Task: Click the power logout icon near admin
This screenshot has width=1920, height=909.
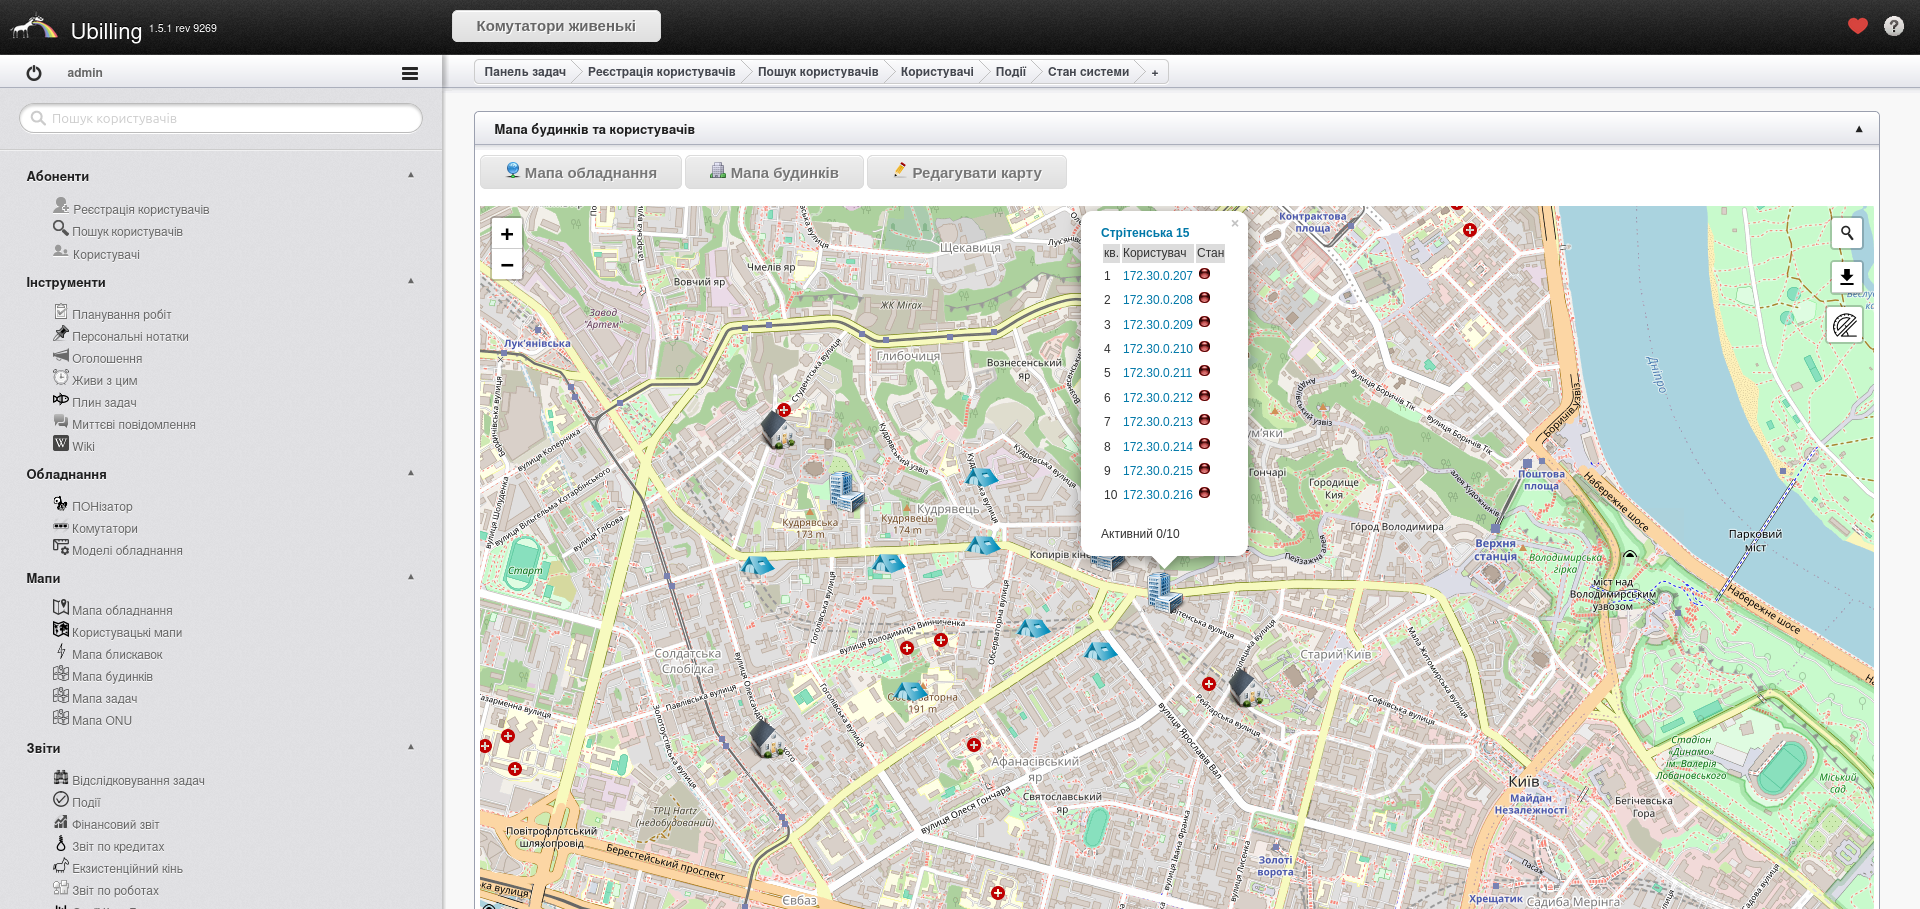Action: click(34, 73)
